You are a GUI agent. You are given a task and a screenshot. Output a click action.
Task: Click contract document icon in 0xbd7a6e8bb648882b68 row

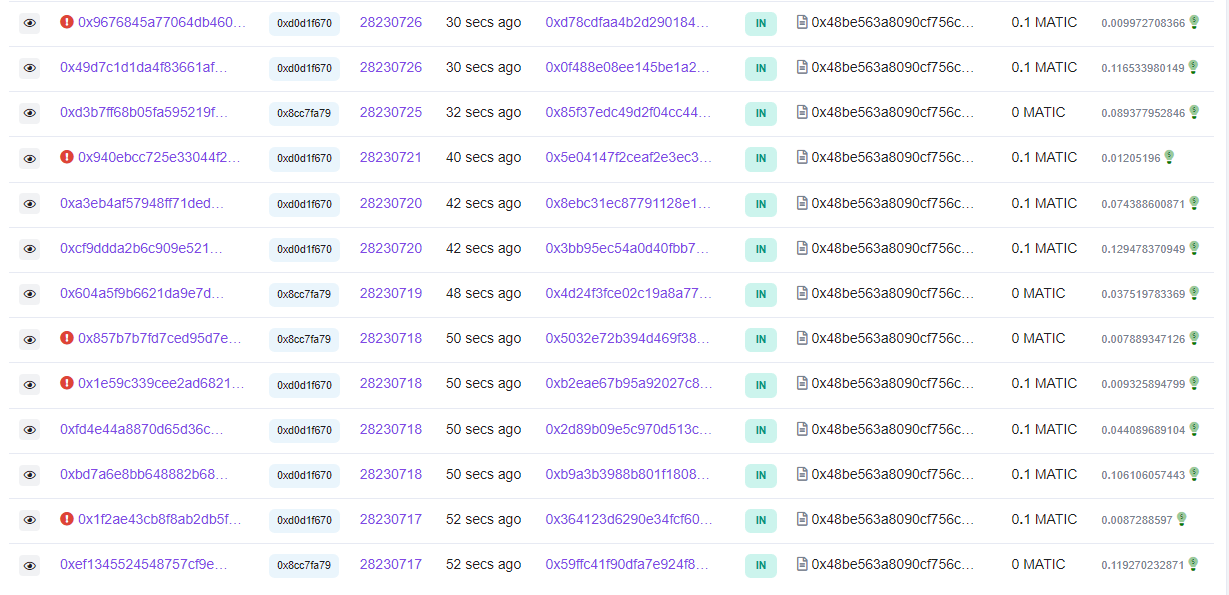802,474
